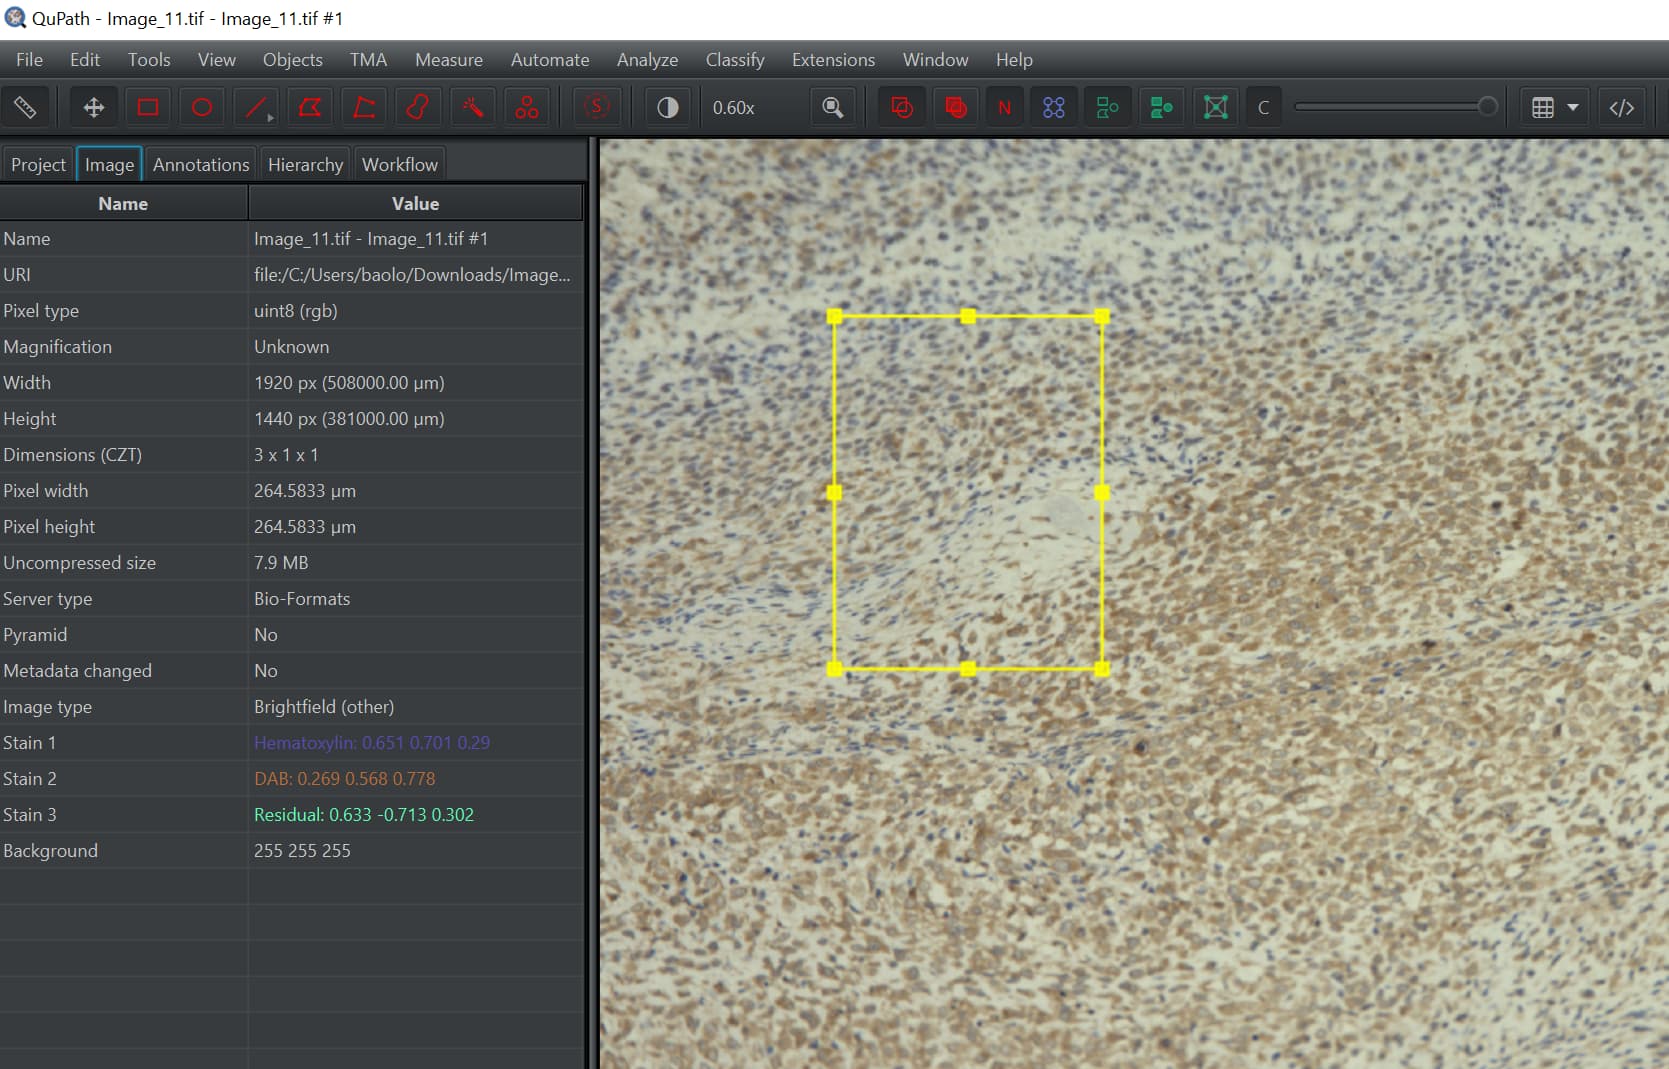Select the Polygon annotation tool

tap(310, 107)
